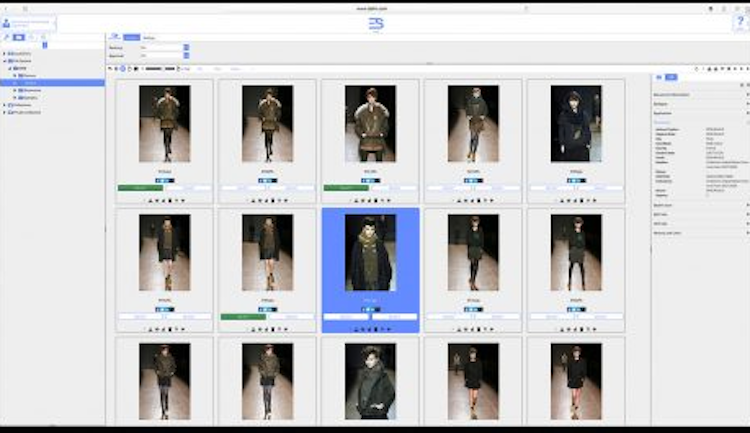Expand the tree folder just below the selected row
750x433 pixels.
tap(15, 90)
